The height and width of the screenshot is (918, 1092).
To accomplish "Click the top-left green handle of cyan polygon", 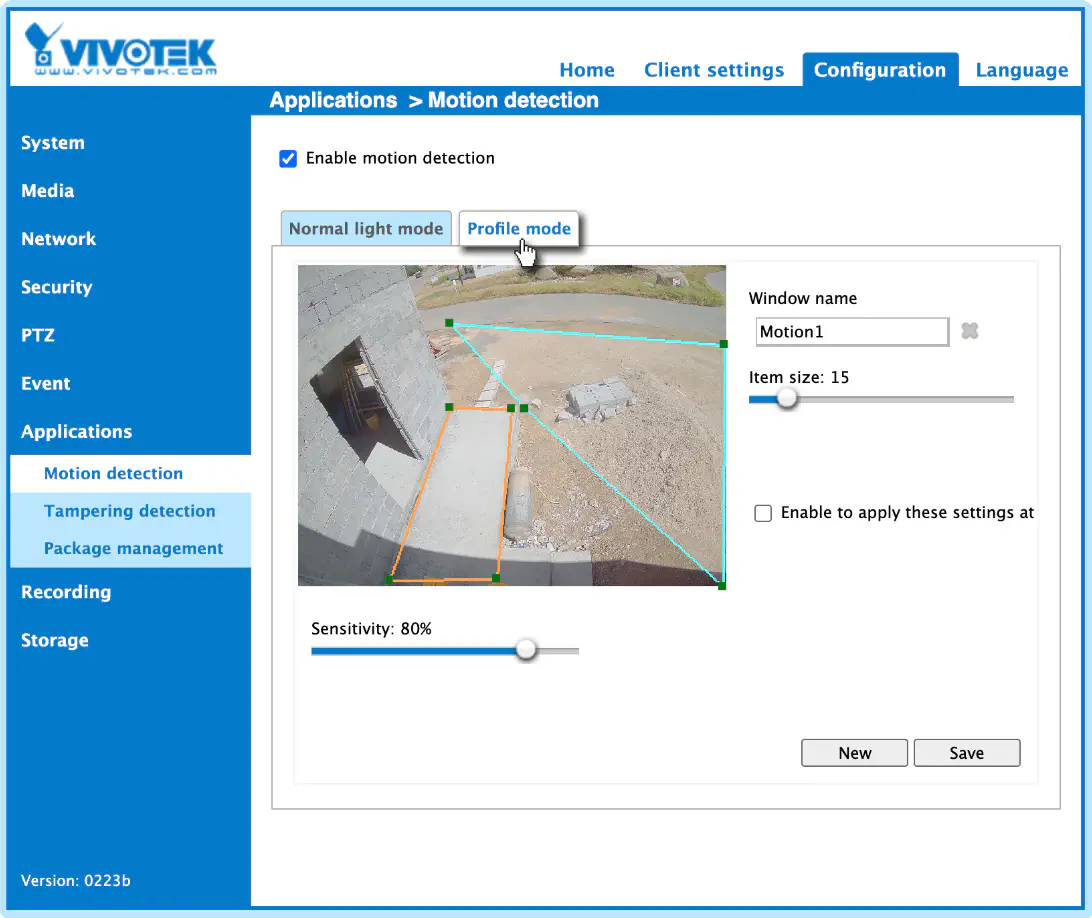I will click(x=449, y=323).
